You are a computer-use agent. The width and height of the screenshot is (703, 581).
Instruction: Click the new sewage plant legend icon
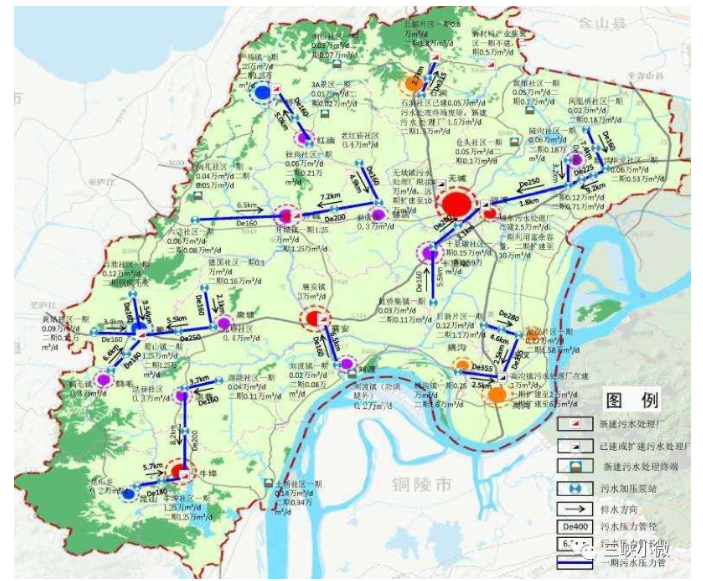point(573,423)
